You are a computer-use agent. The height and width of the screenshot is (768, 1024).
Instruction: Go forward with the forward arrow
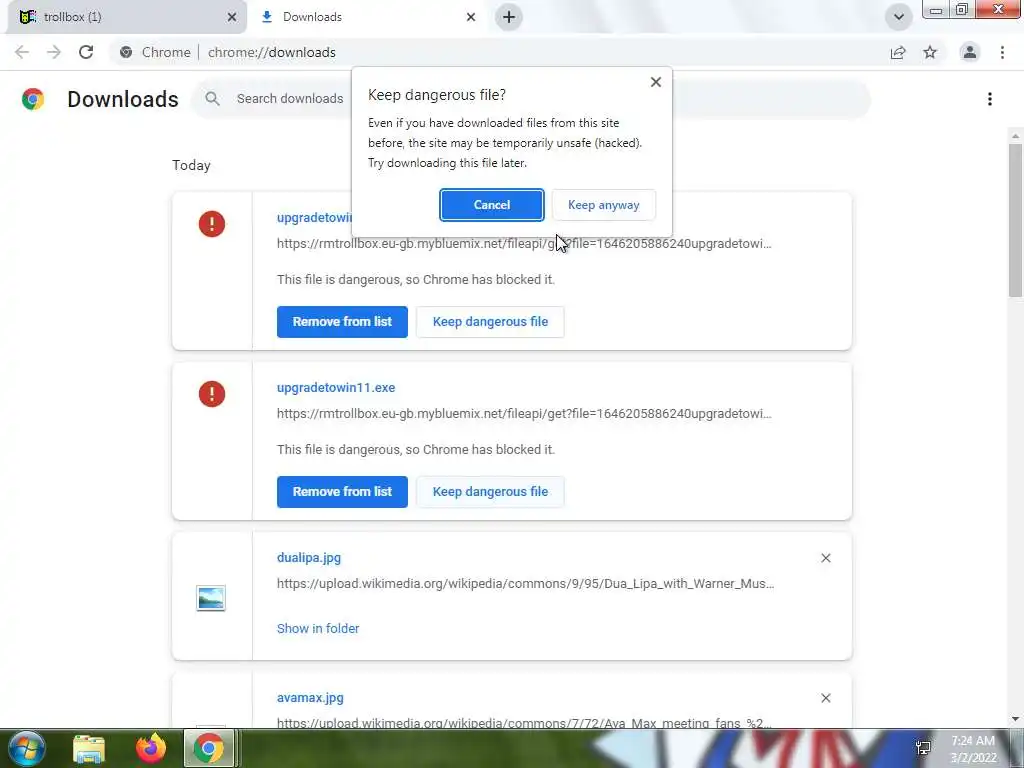point(54,52)
